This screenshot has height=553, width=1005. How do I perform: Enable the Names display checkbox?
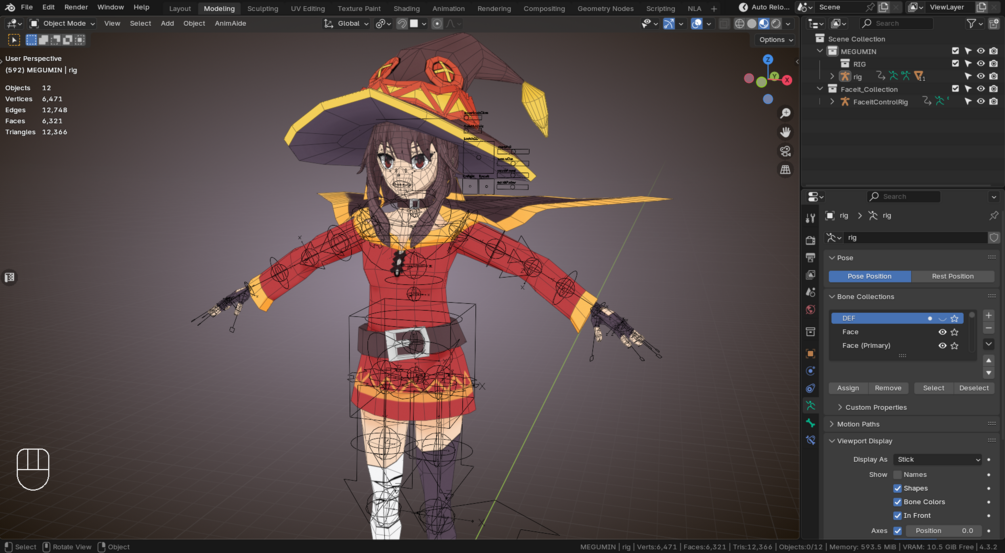tap(897, 475)
